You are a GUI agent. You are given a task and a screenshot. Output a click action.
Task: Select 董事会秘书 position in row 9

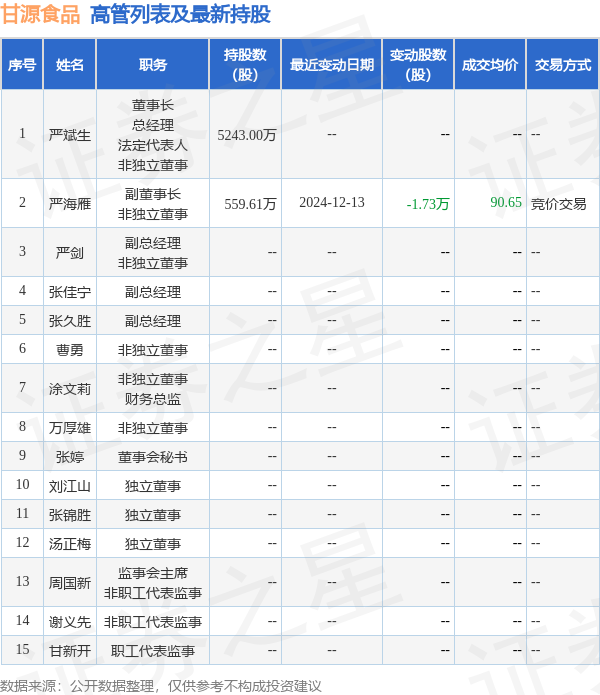click(x=153, y=457)
